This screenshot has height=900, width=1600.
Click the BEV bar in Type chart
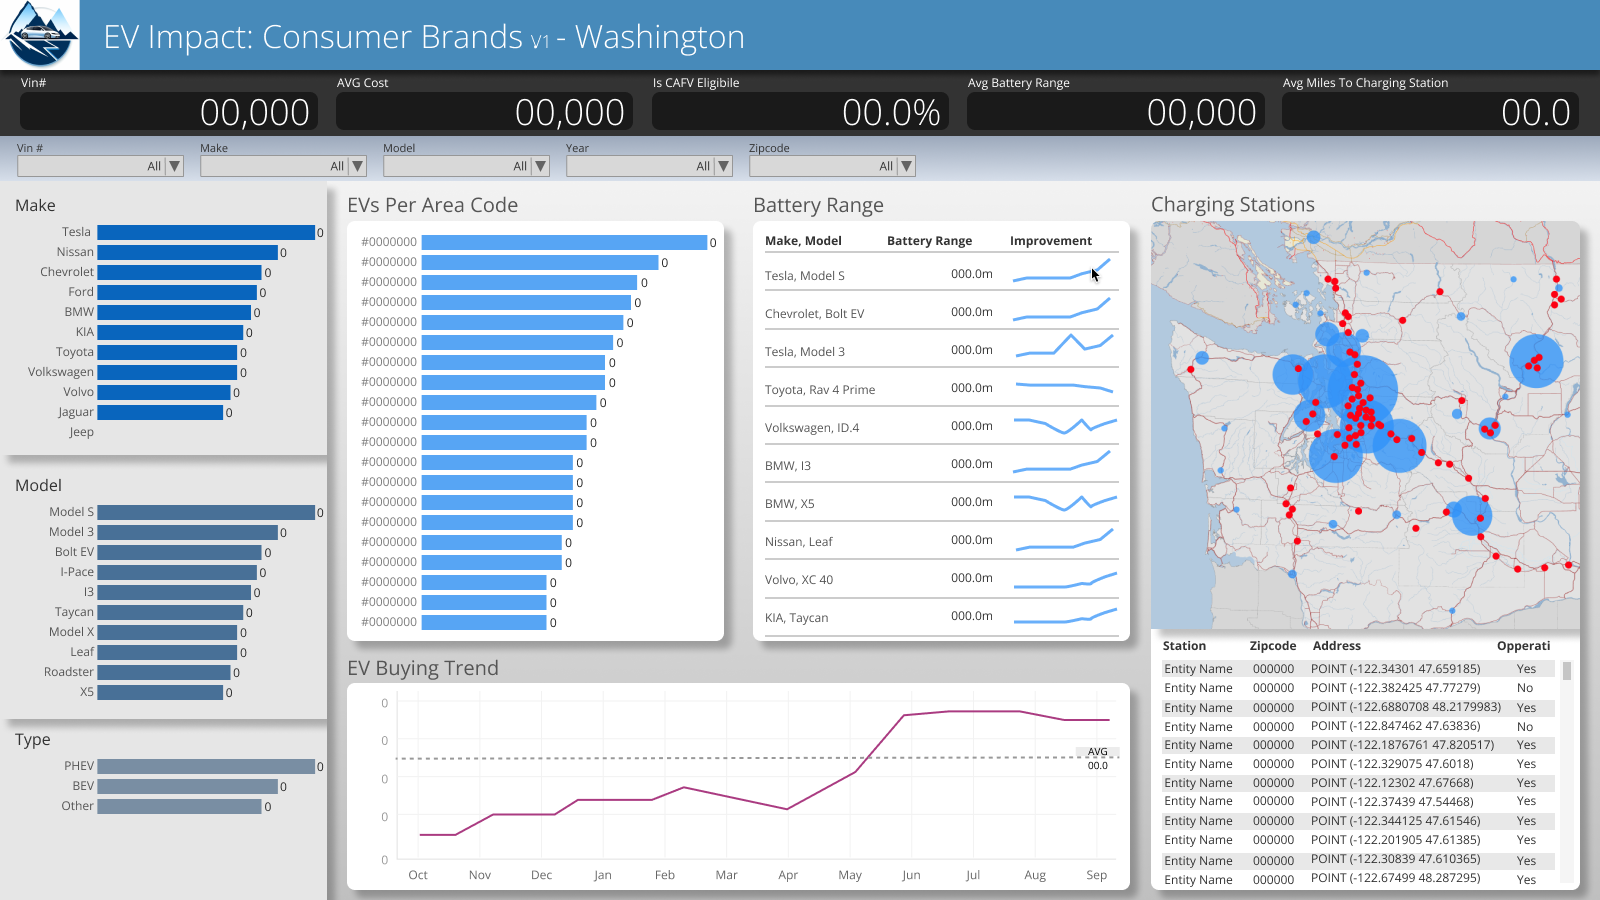pos(187,786)
